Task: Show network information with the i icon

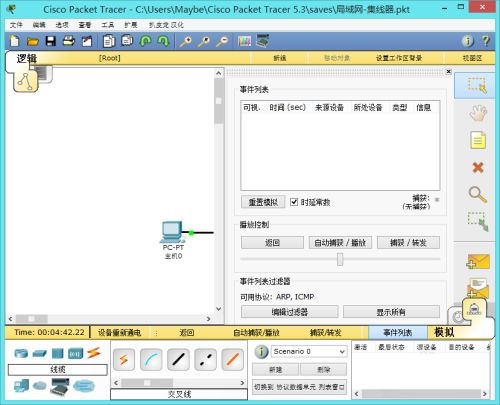Action: (467, 41)
